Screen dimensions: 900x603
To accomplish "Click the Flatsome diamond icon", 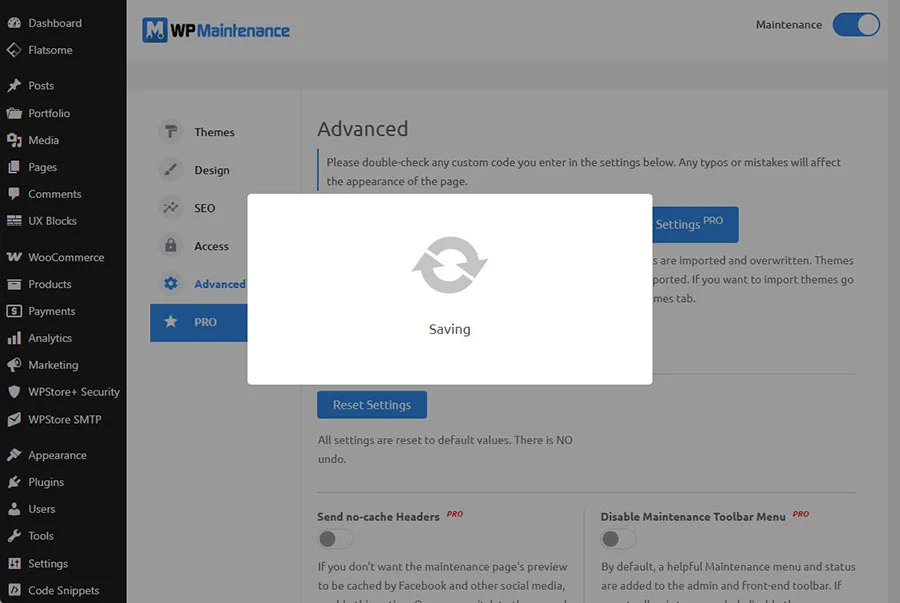I will point(14,50).
